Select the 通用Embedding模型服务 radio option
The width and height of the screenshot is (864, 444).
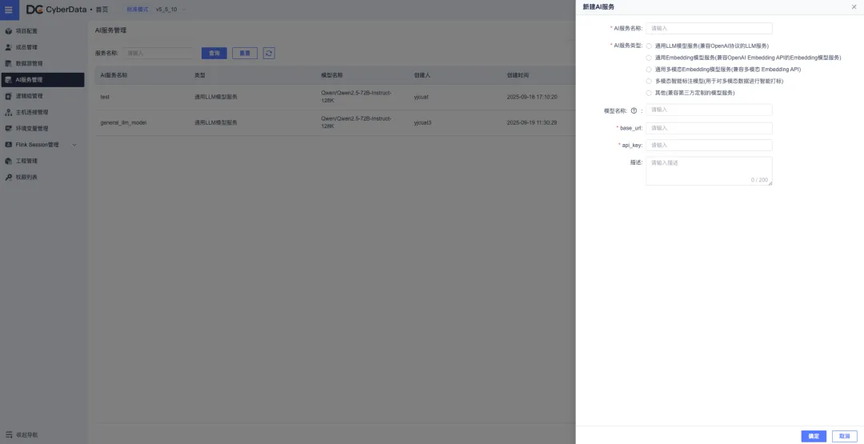pos(649,58)
